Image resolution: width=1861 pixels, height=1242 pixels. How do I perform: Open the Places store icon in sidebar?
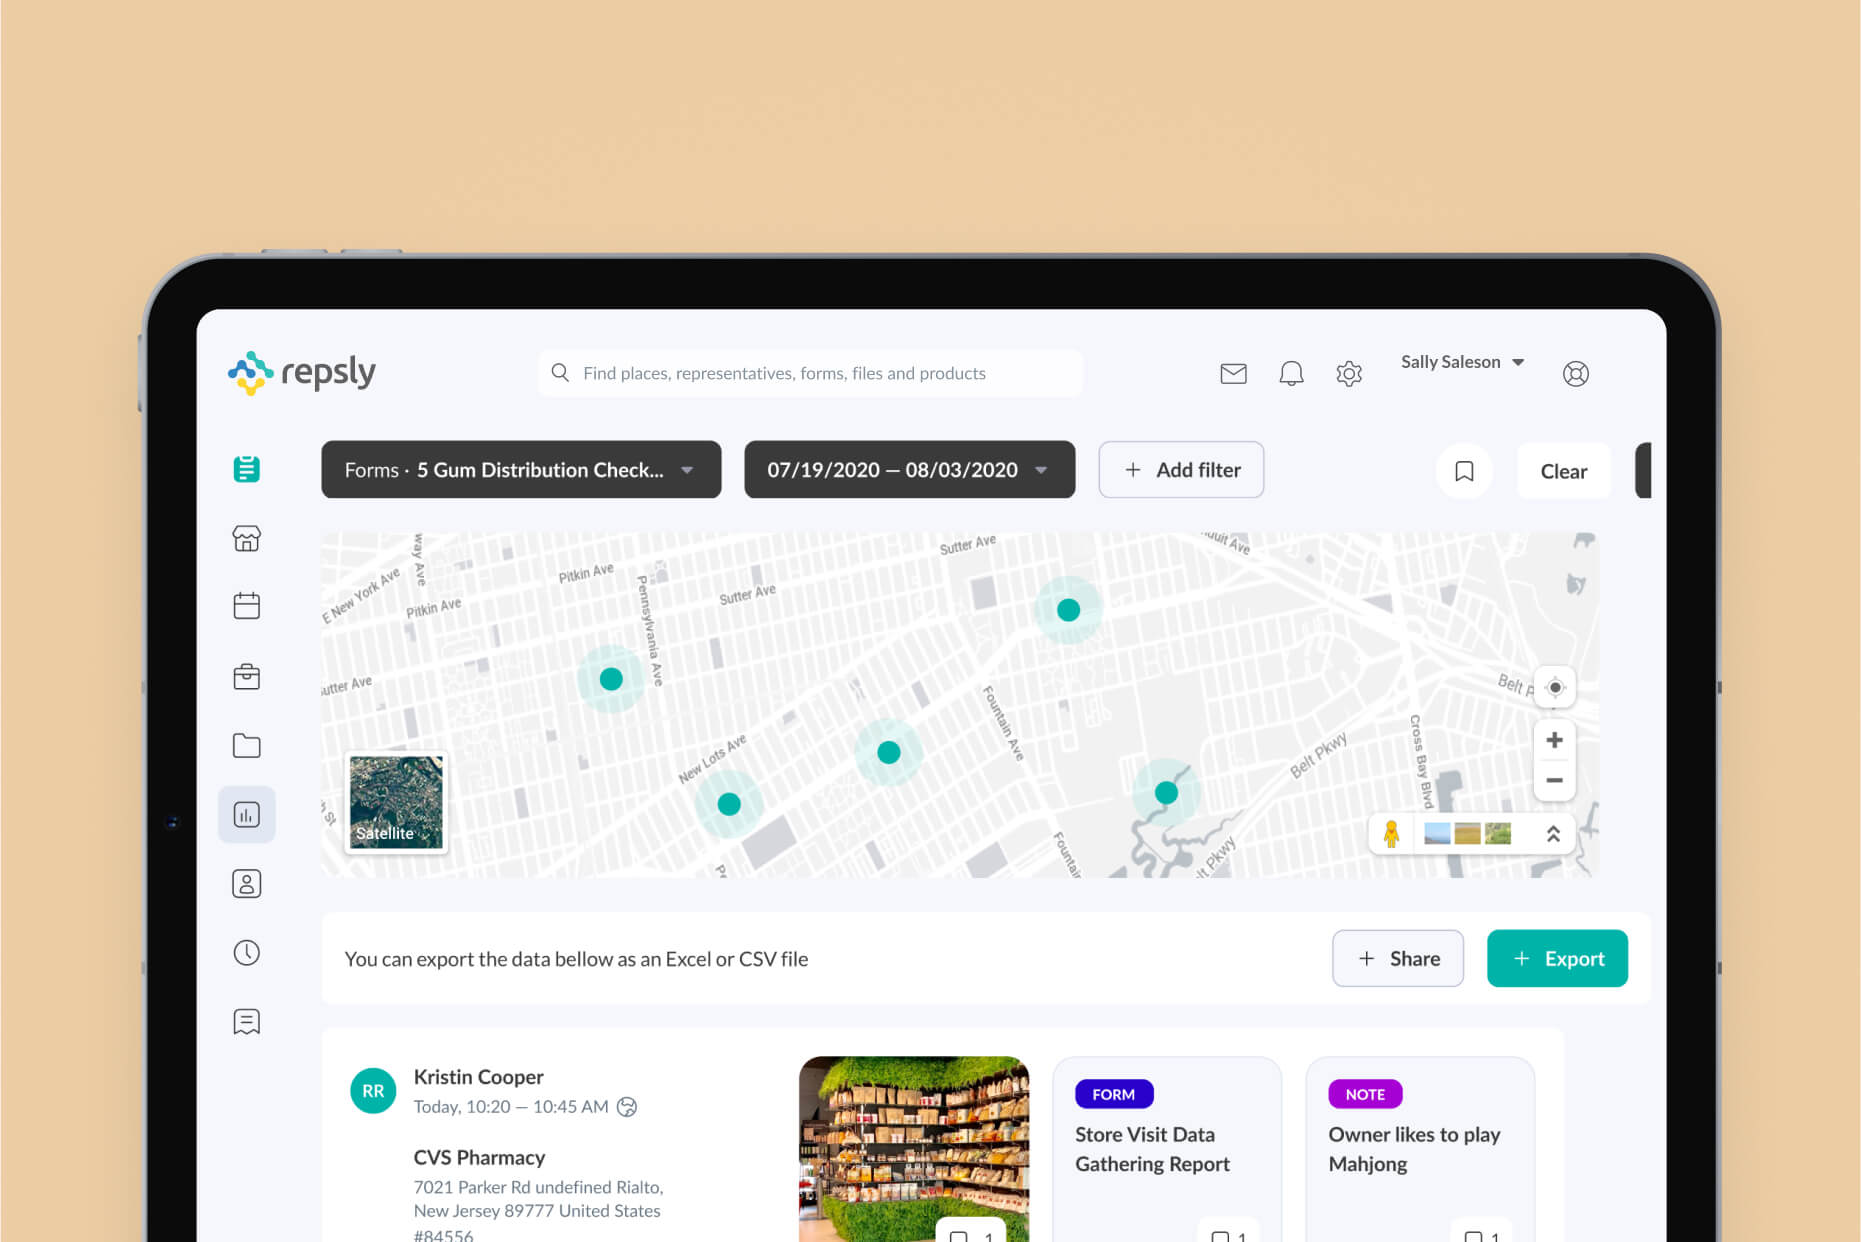(x=246, y=538)
